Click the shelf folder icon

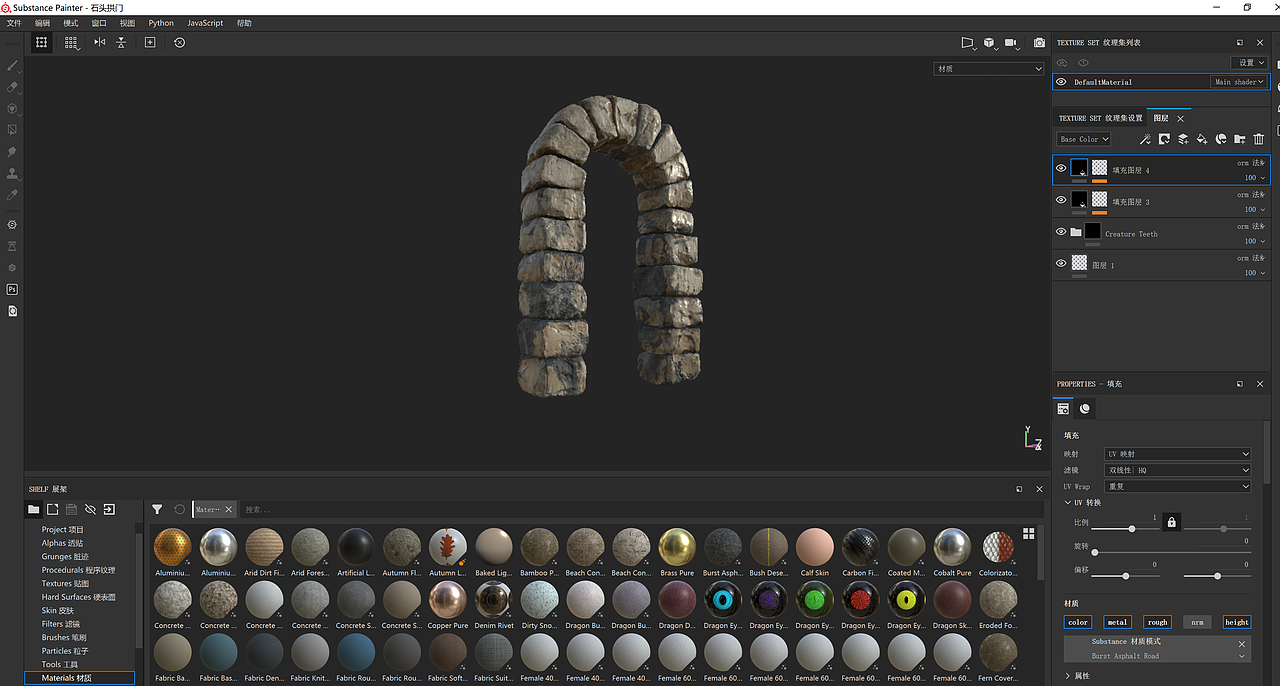(34, 509)
